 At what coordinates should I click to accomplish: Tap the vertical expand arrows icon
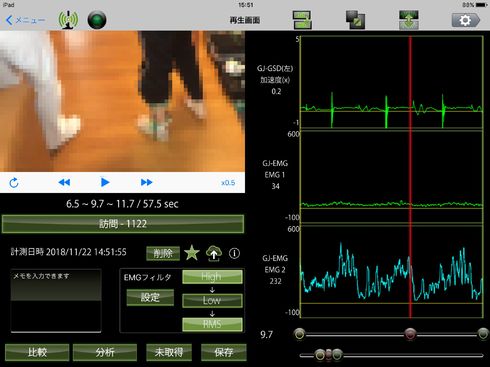tap(409, 20)
